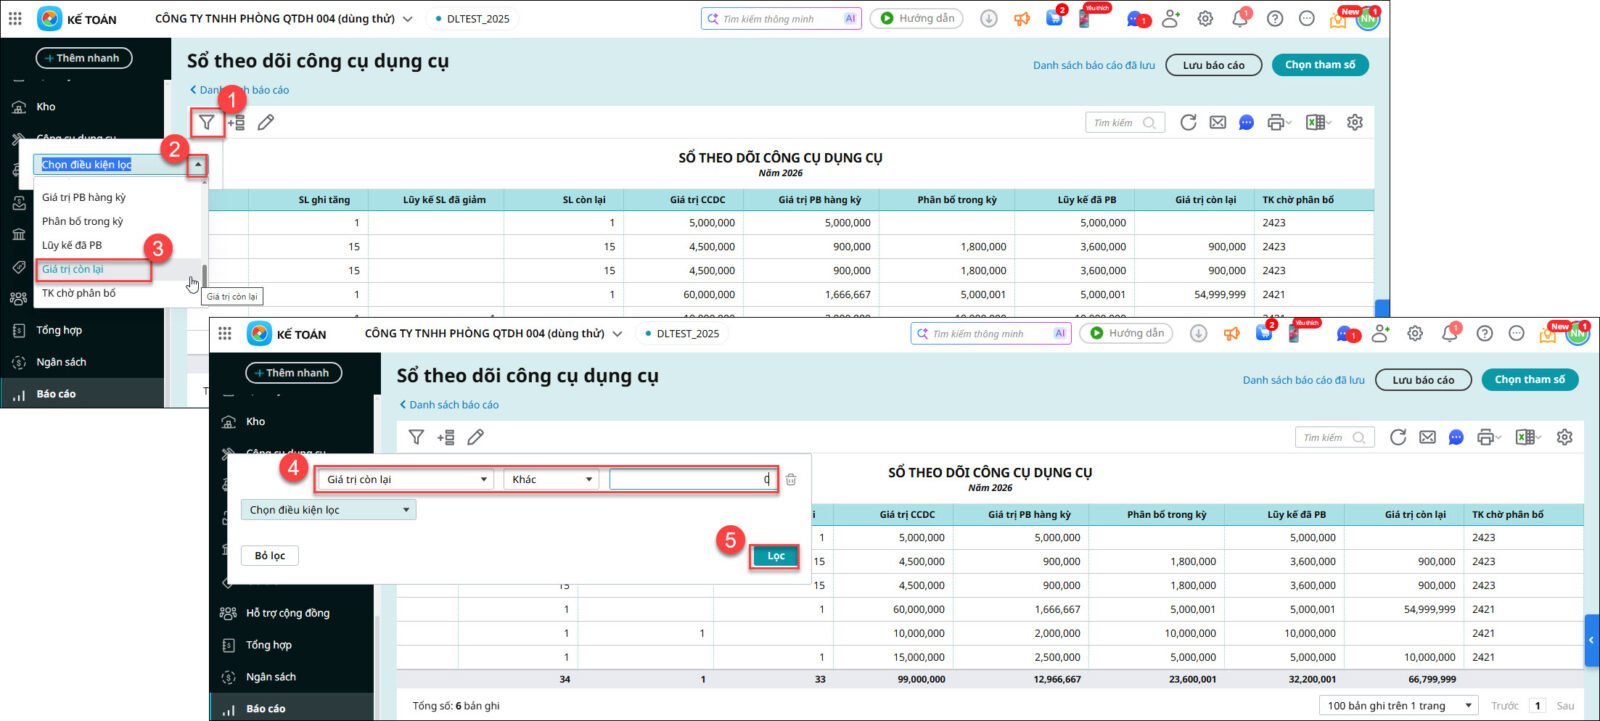Apply the filter with the "Lọc" button
Viewport: 1600px width, 721px height.
coord(775,556)
